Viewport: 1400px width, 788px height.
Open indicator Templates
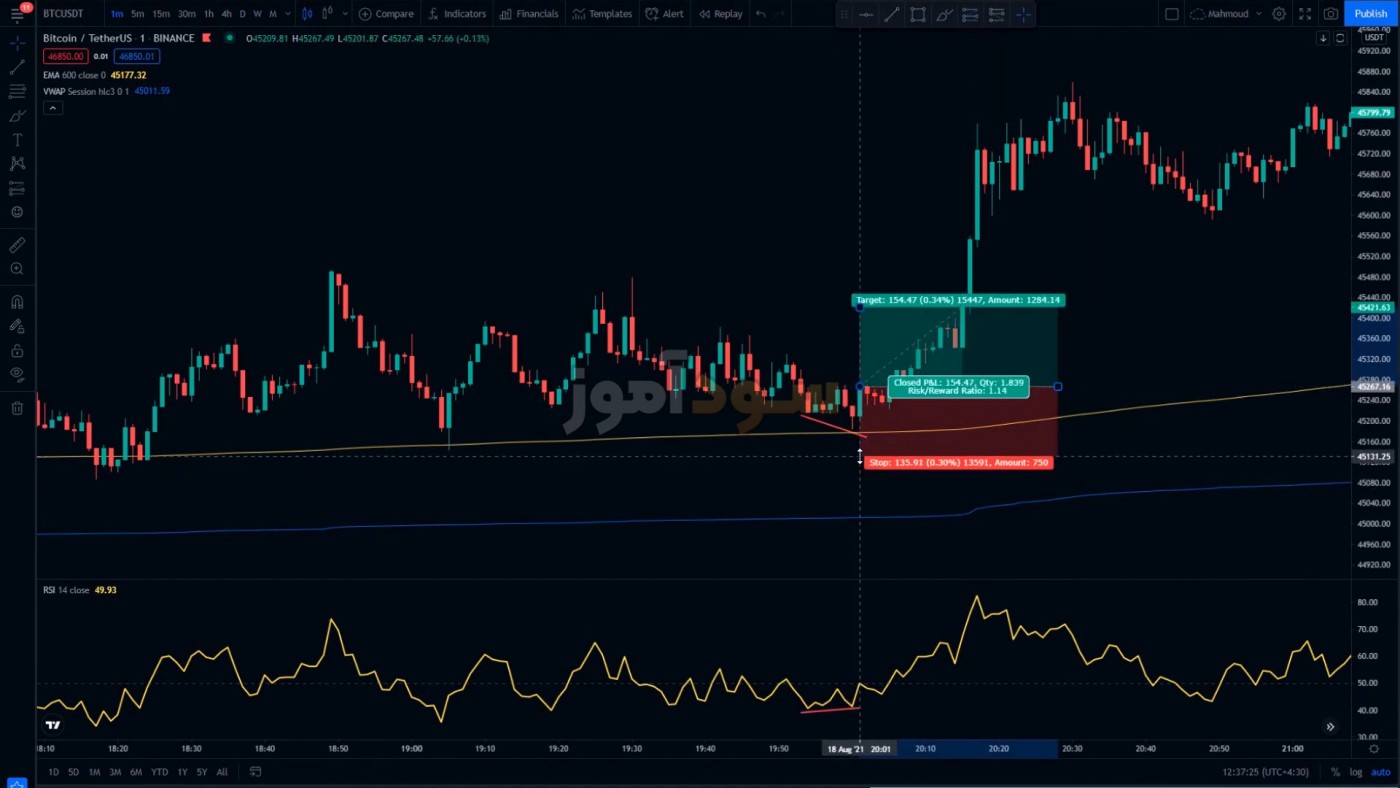(x=602, y=14)
